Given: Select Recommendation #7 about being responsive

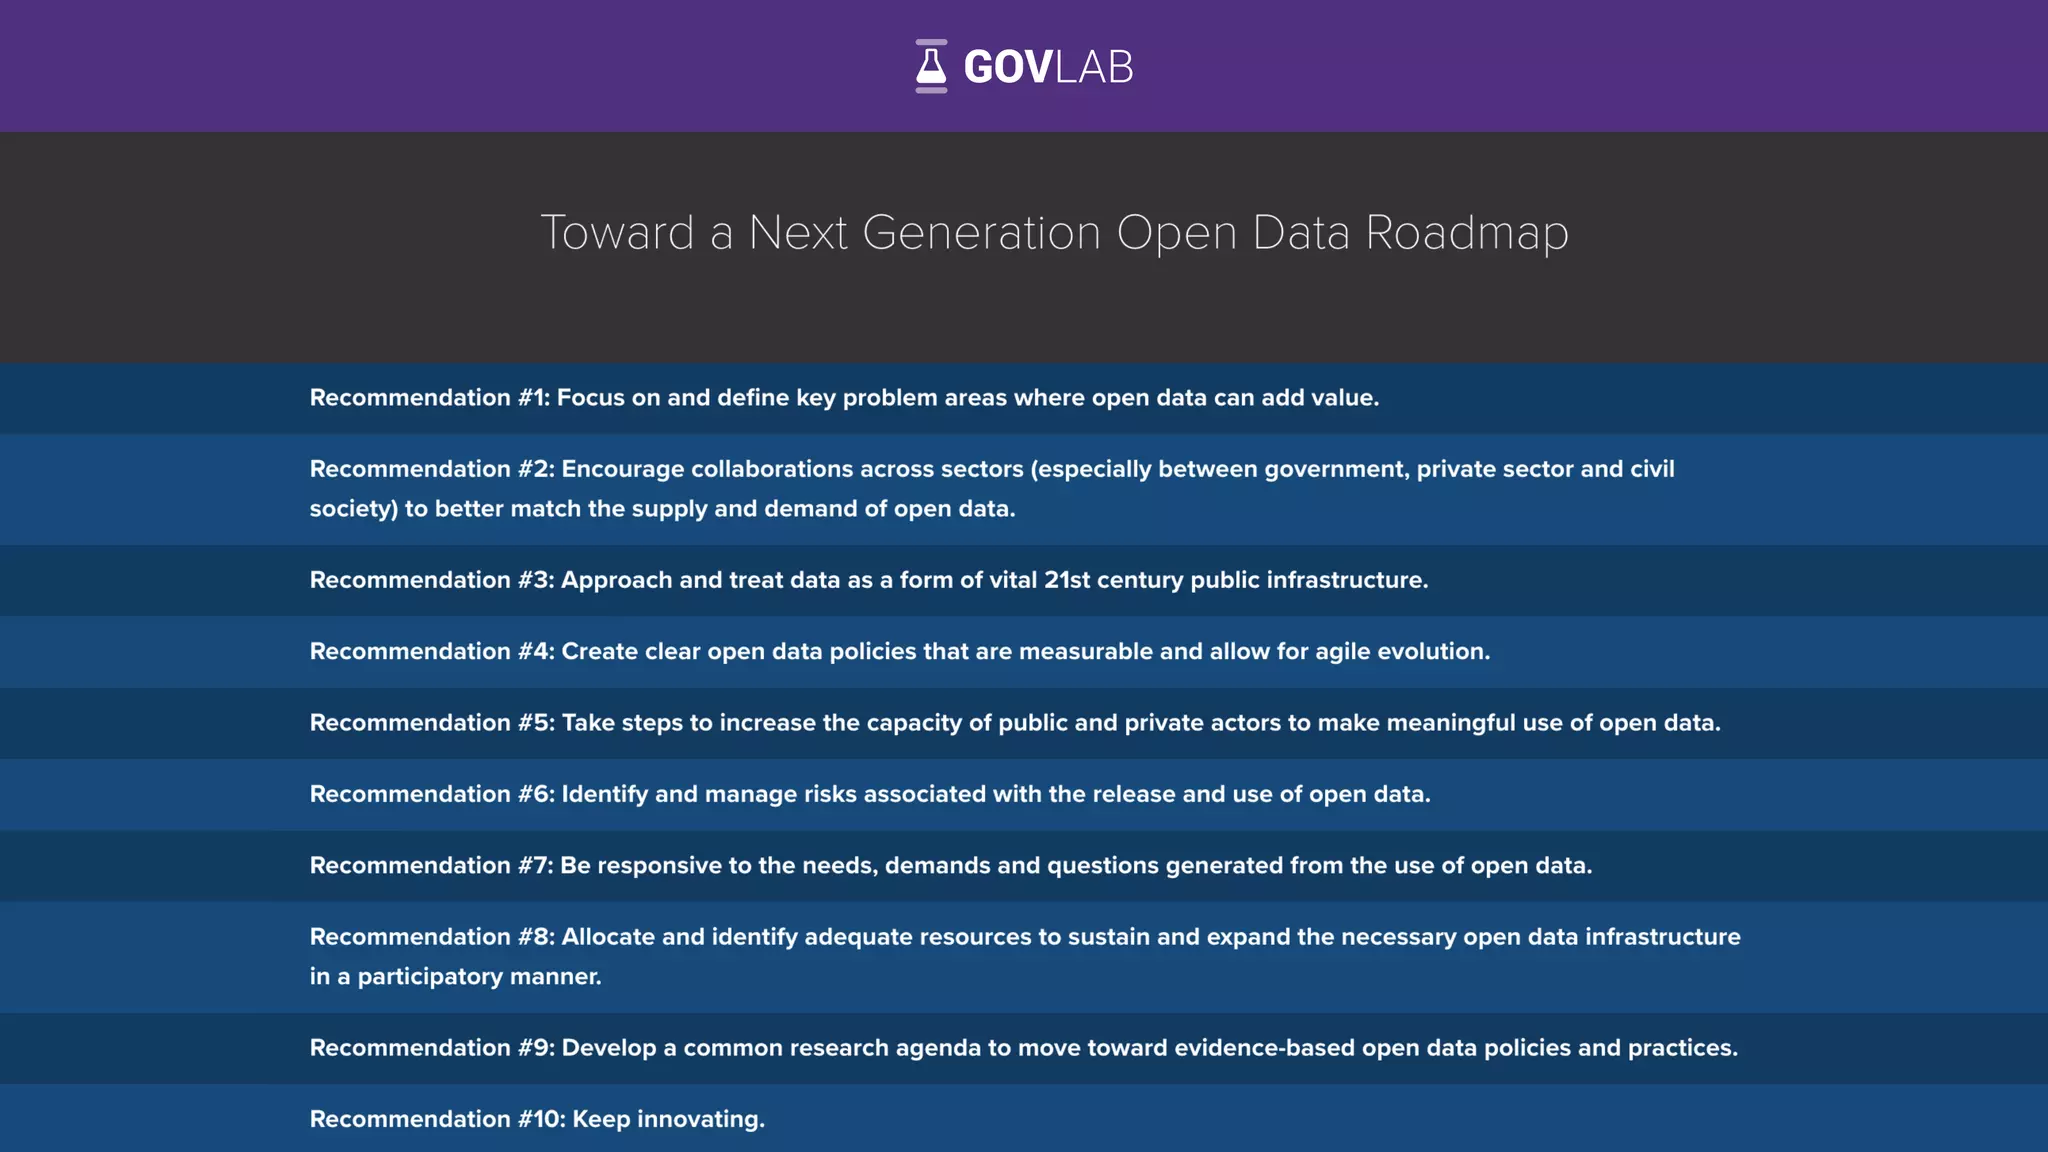Looking at the screenshot, I should coord(950,866).
